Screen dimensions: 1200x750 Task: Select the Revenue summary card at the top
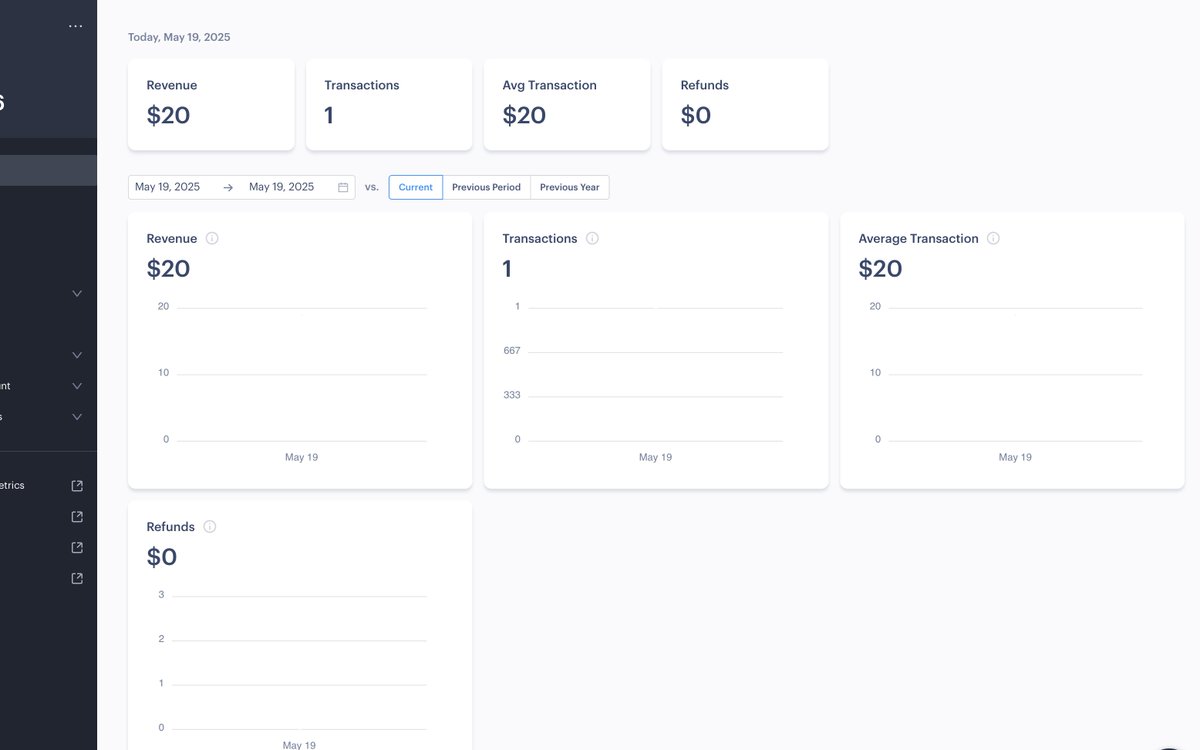tap(211, 104)
